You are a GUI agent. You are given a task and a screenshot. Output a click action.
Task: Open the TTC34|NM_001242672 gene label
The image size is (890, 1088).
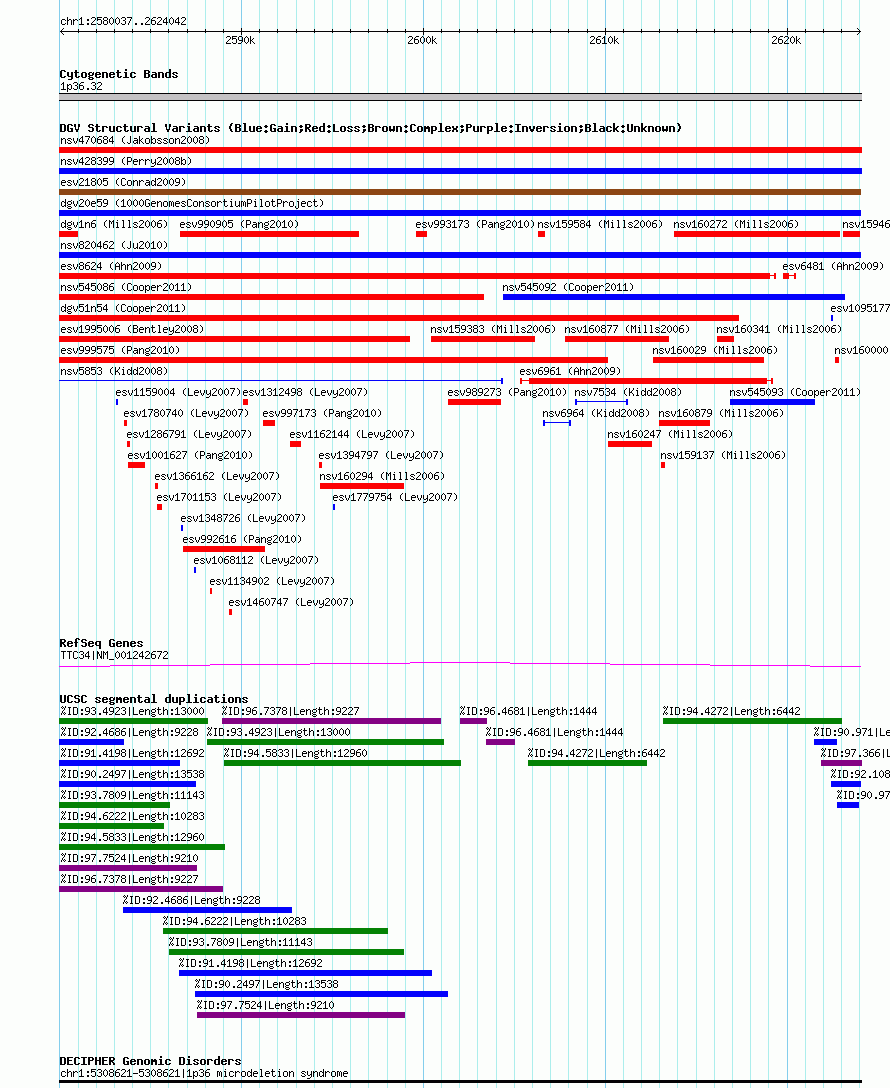[x=114, y=655]
